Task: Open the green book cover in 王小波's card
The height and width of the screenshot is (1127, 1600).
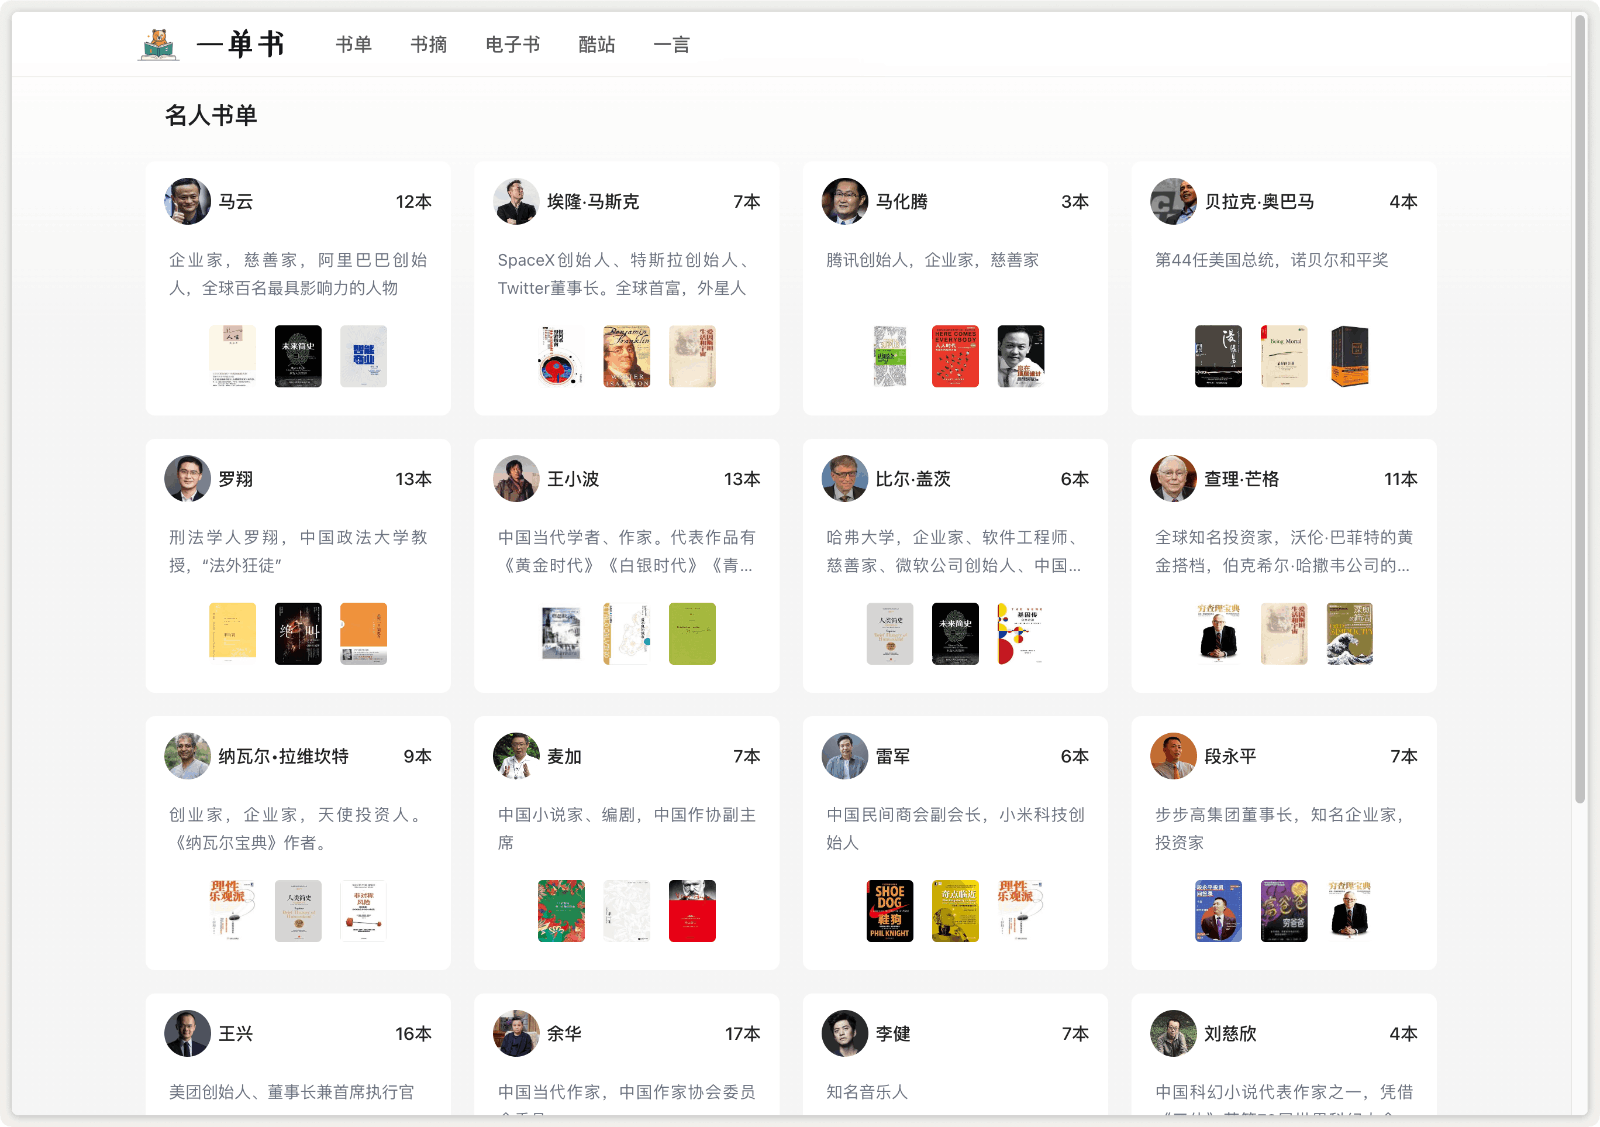Action: [x=692, y=634]
